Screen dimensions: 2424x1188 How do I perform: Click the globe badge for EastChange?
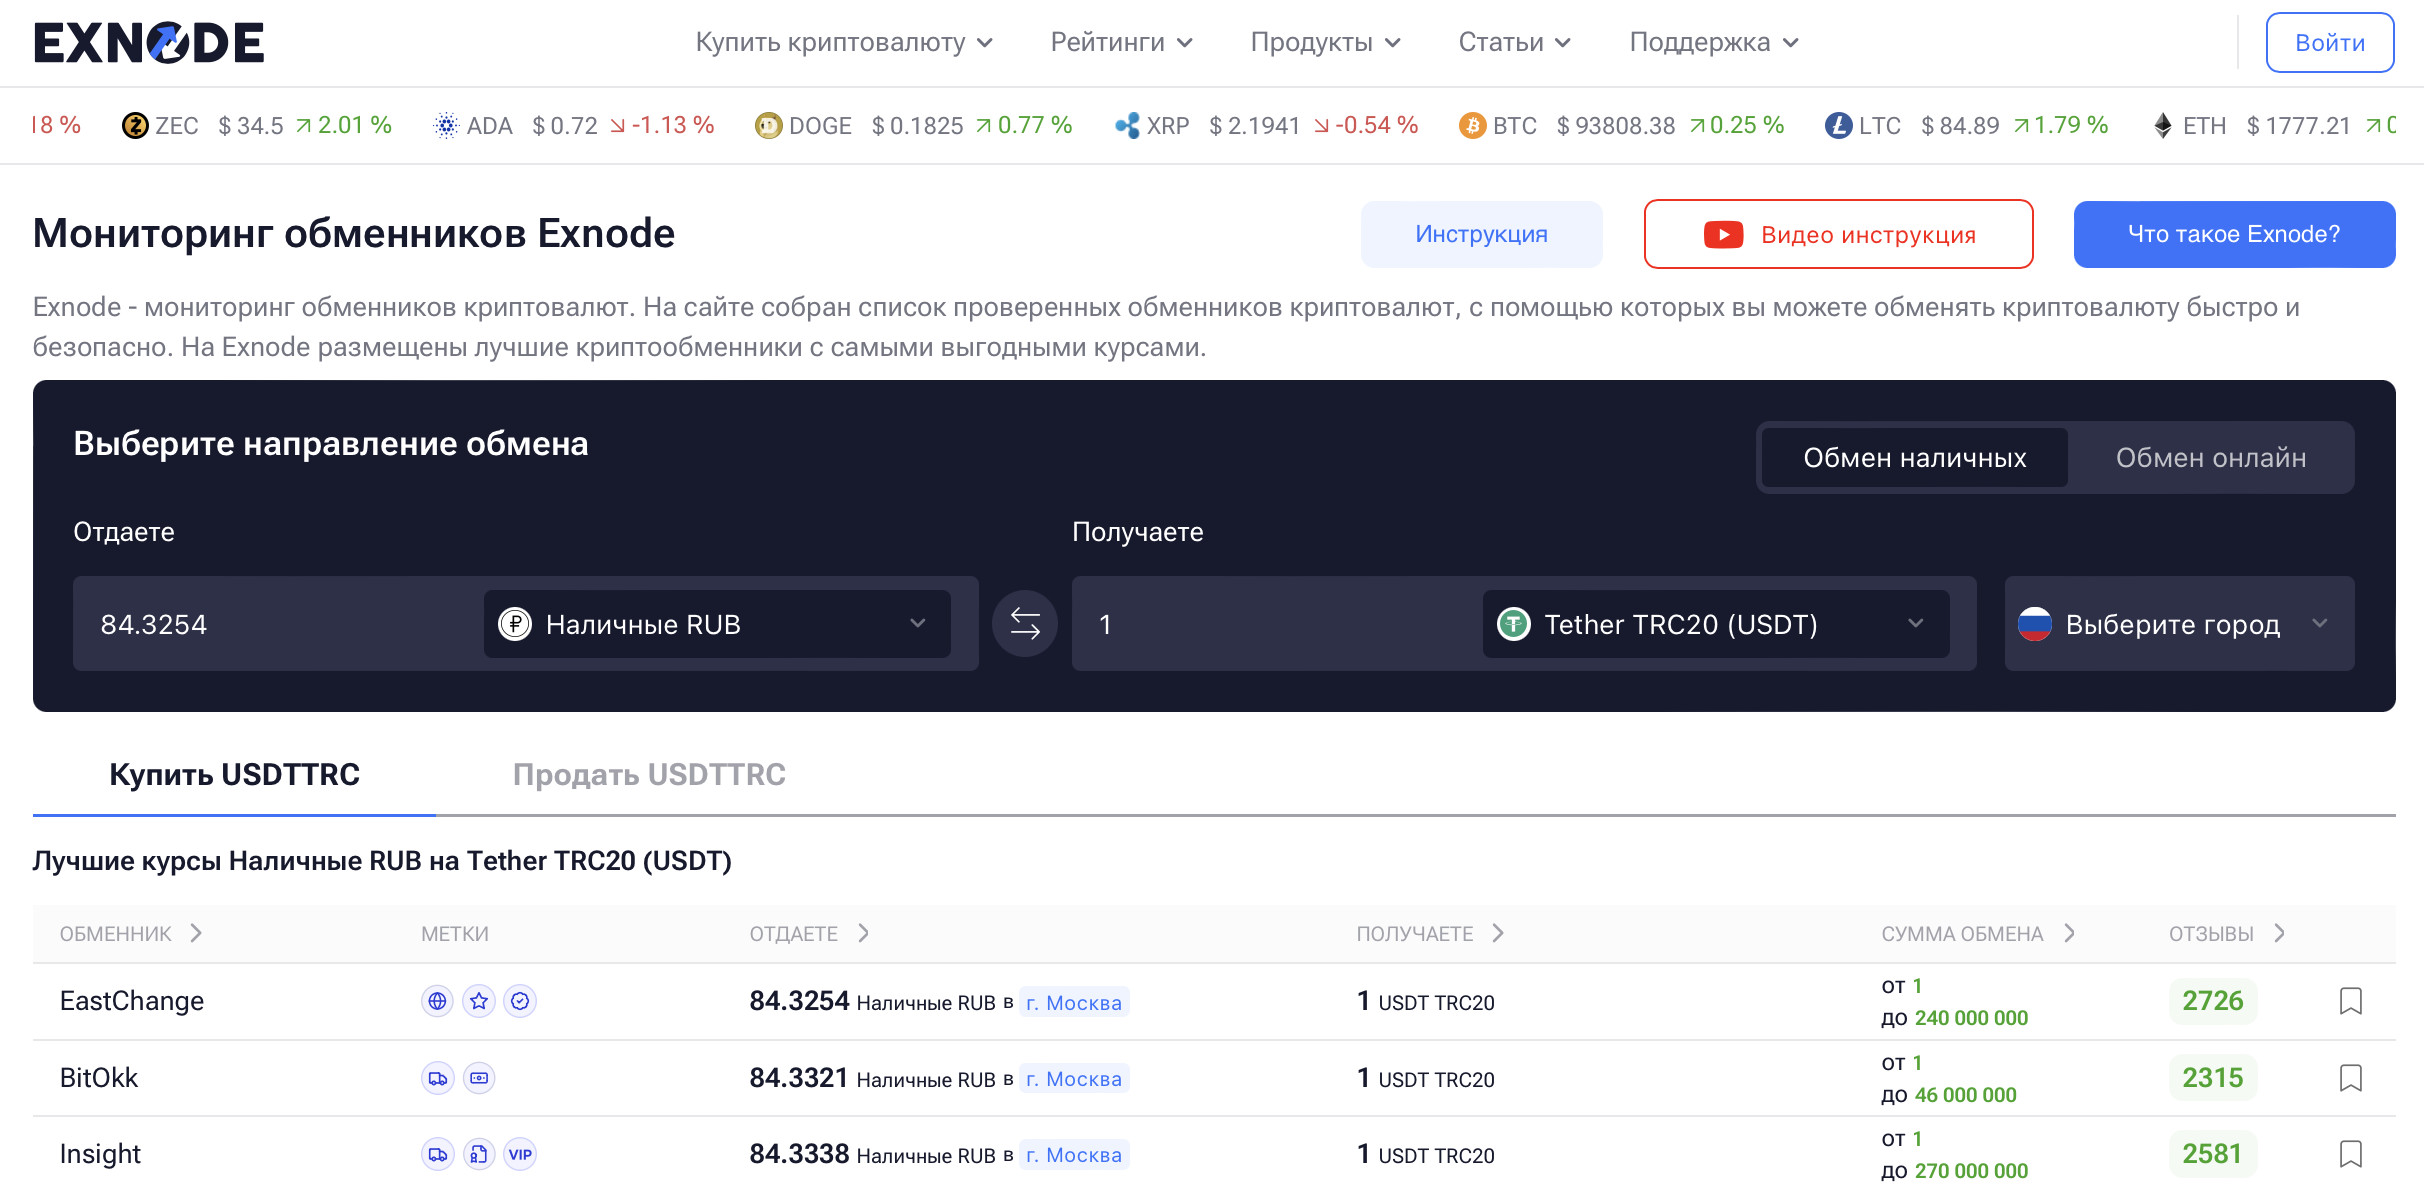(437, 1001)
